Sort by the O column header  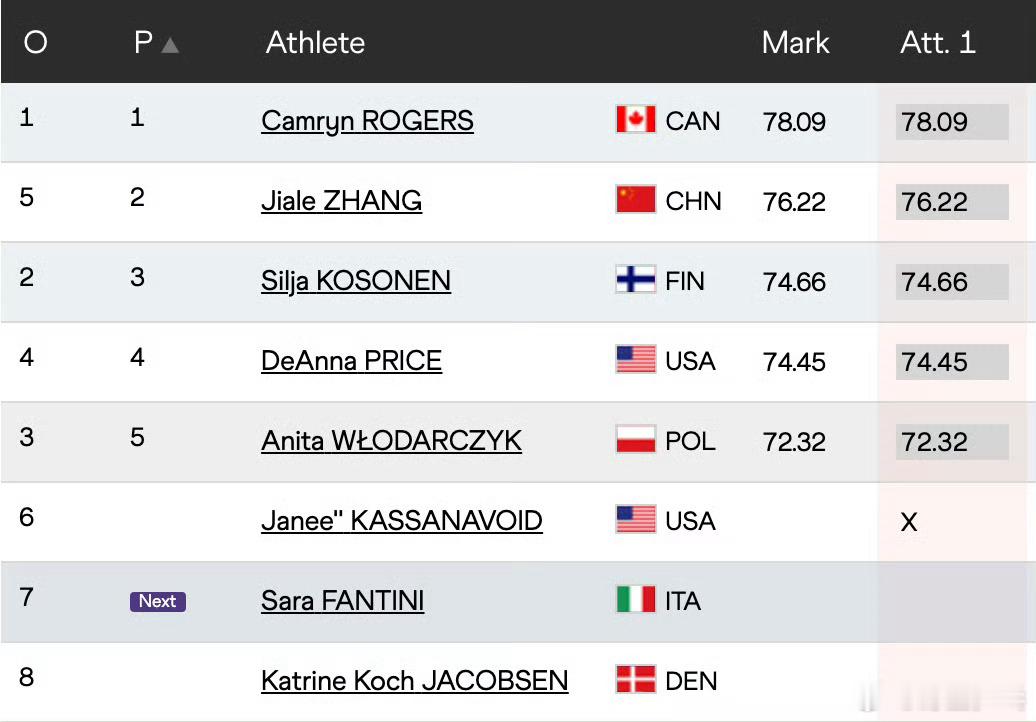[x=36, y=42]
